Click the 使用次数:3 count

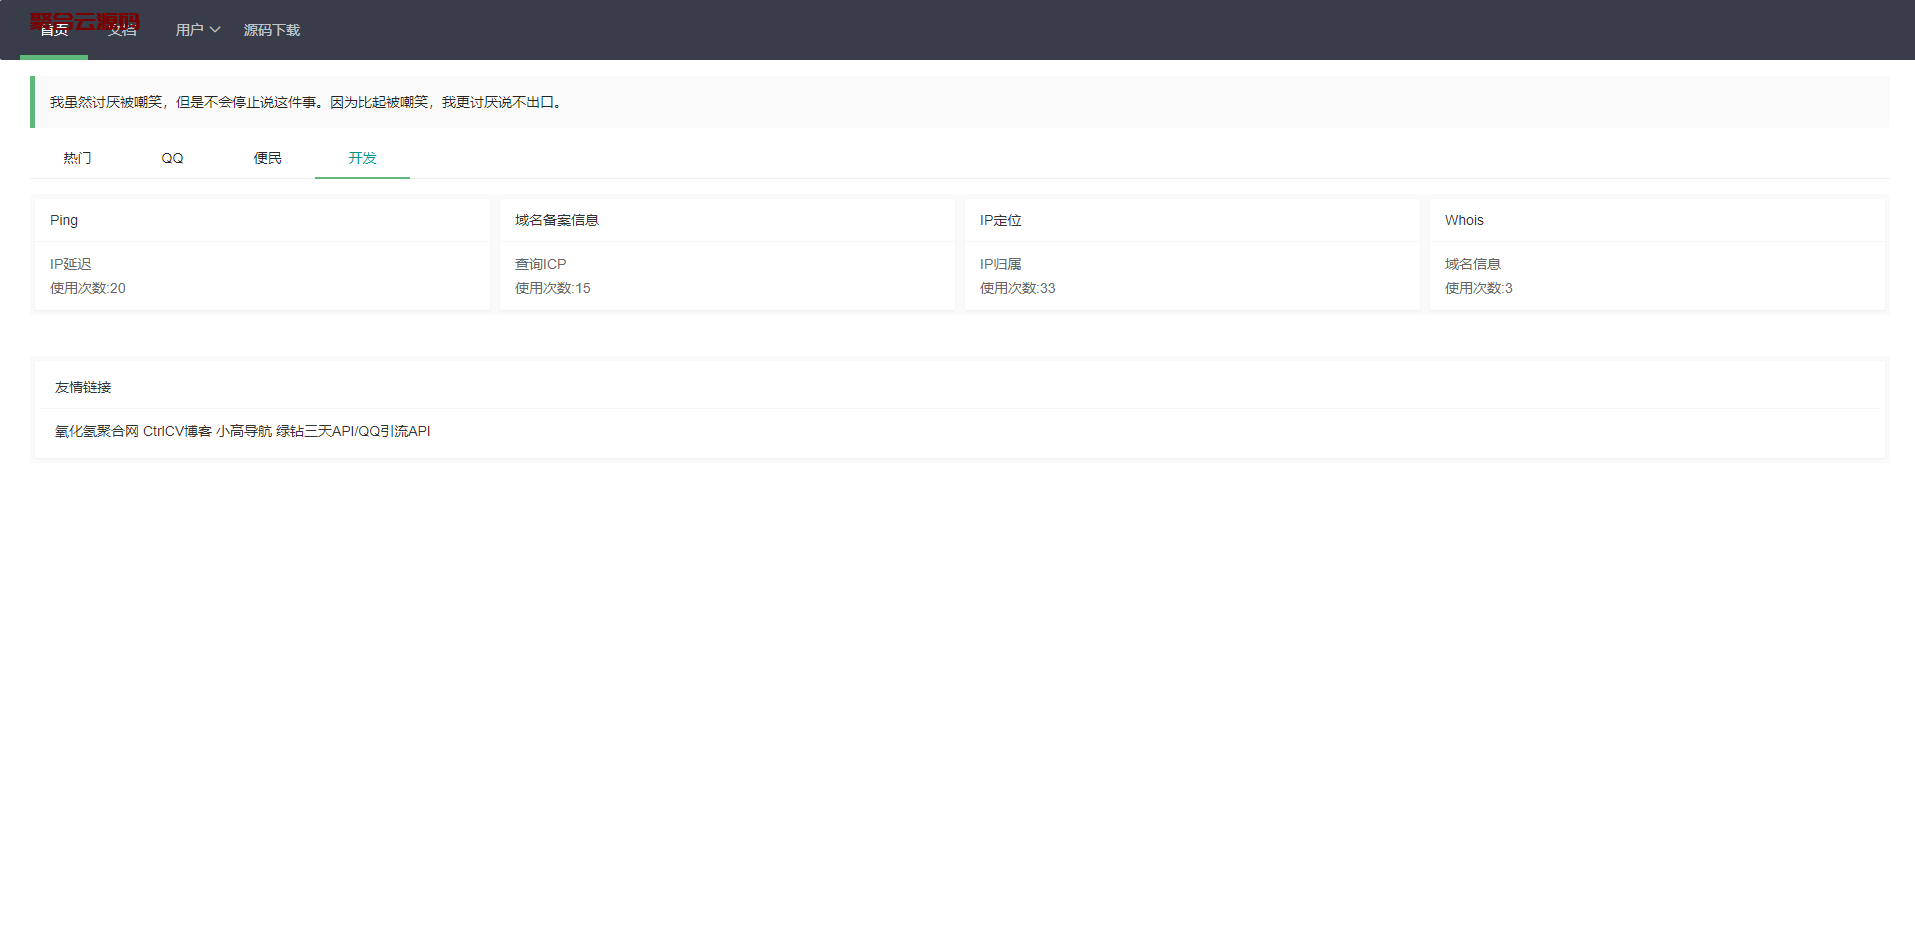tap(1479, 288)
